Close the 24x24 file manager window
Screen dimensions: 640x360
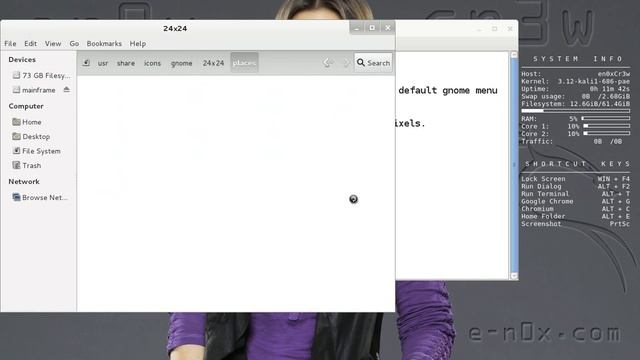(387, 28)
